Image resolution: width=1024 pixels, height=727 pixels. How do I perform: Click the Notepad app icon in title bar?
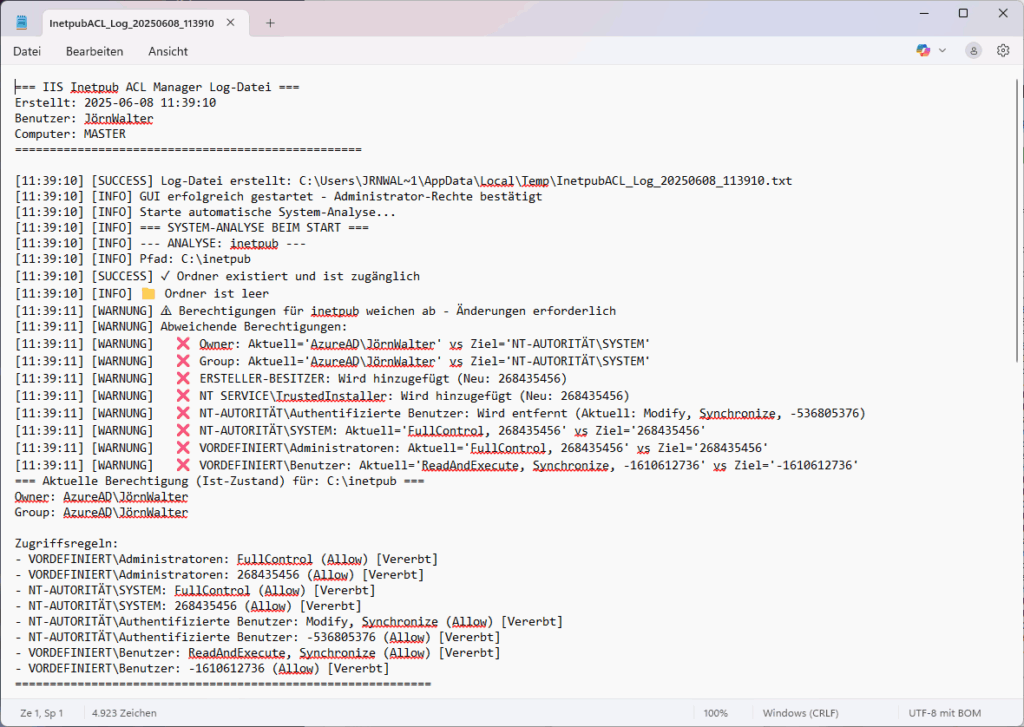21,22
